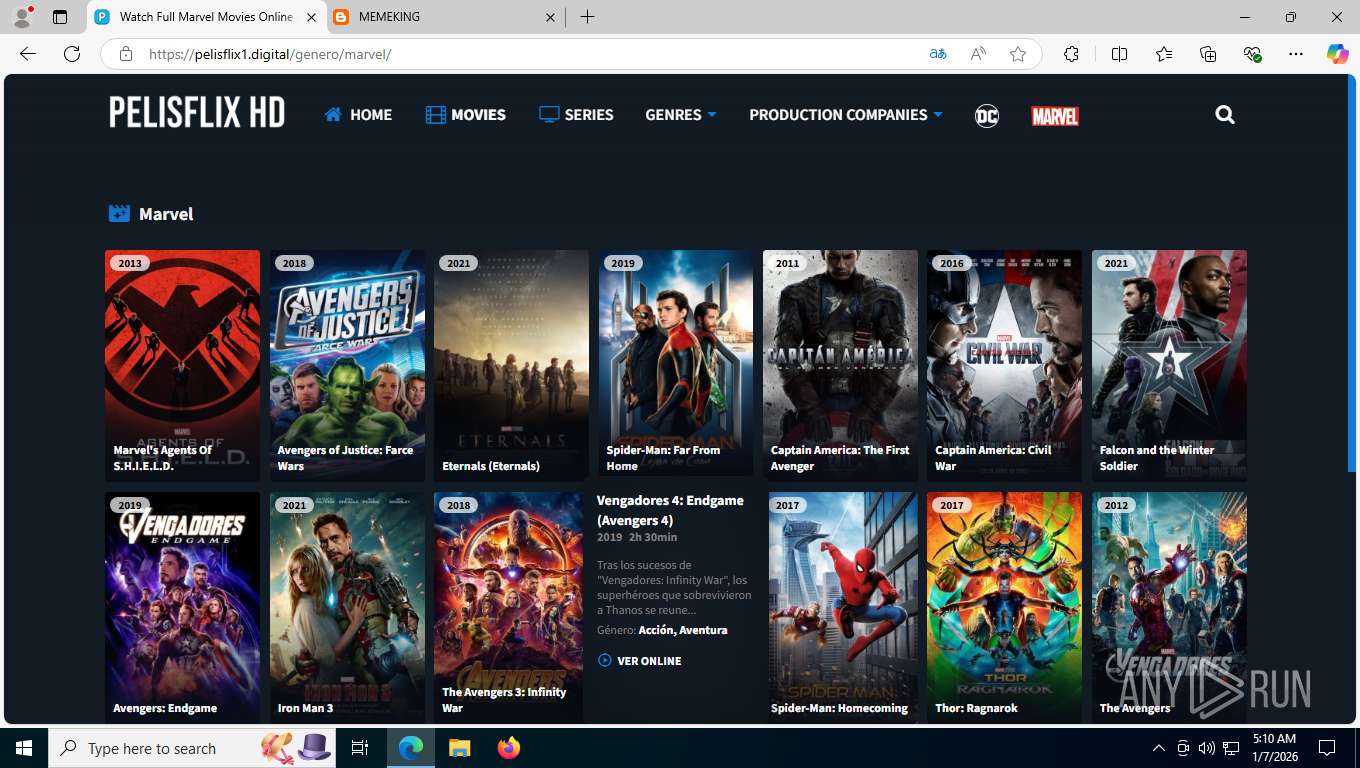
Task: Click the Vengadores 4: Endgame title
Action: pyautogui.click(x=670, y=510)
